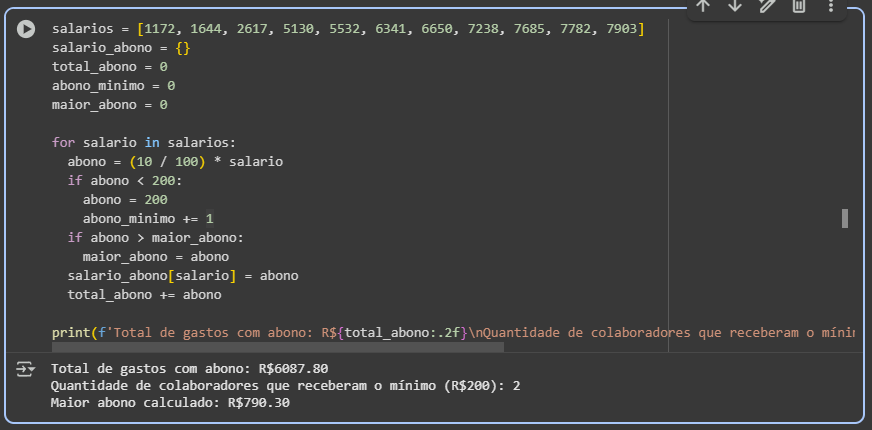872x430 pixels.
Task: Click the print f-string statement line
Action: (x=453, y=333)
